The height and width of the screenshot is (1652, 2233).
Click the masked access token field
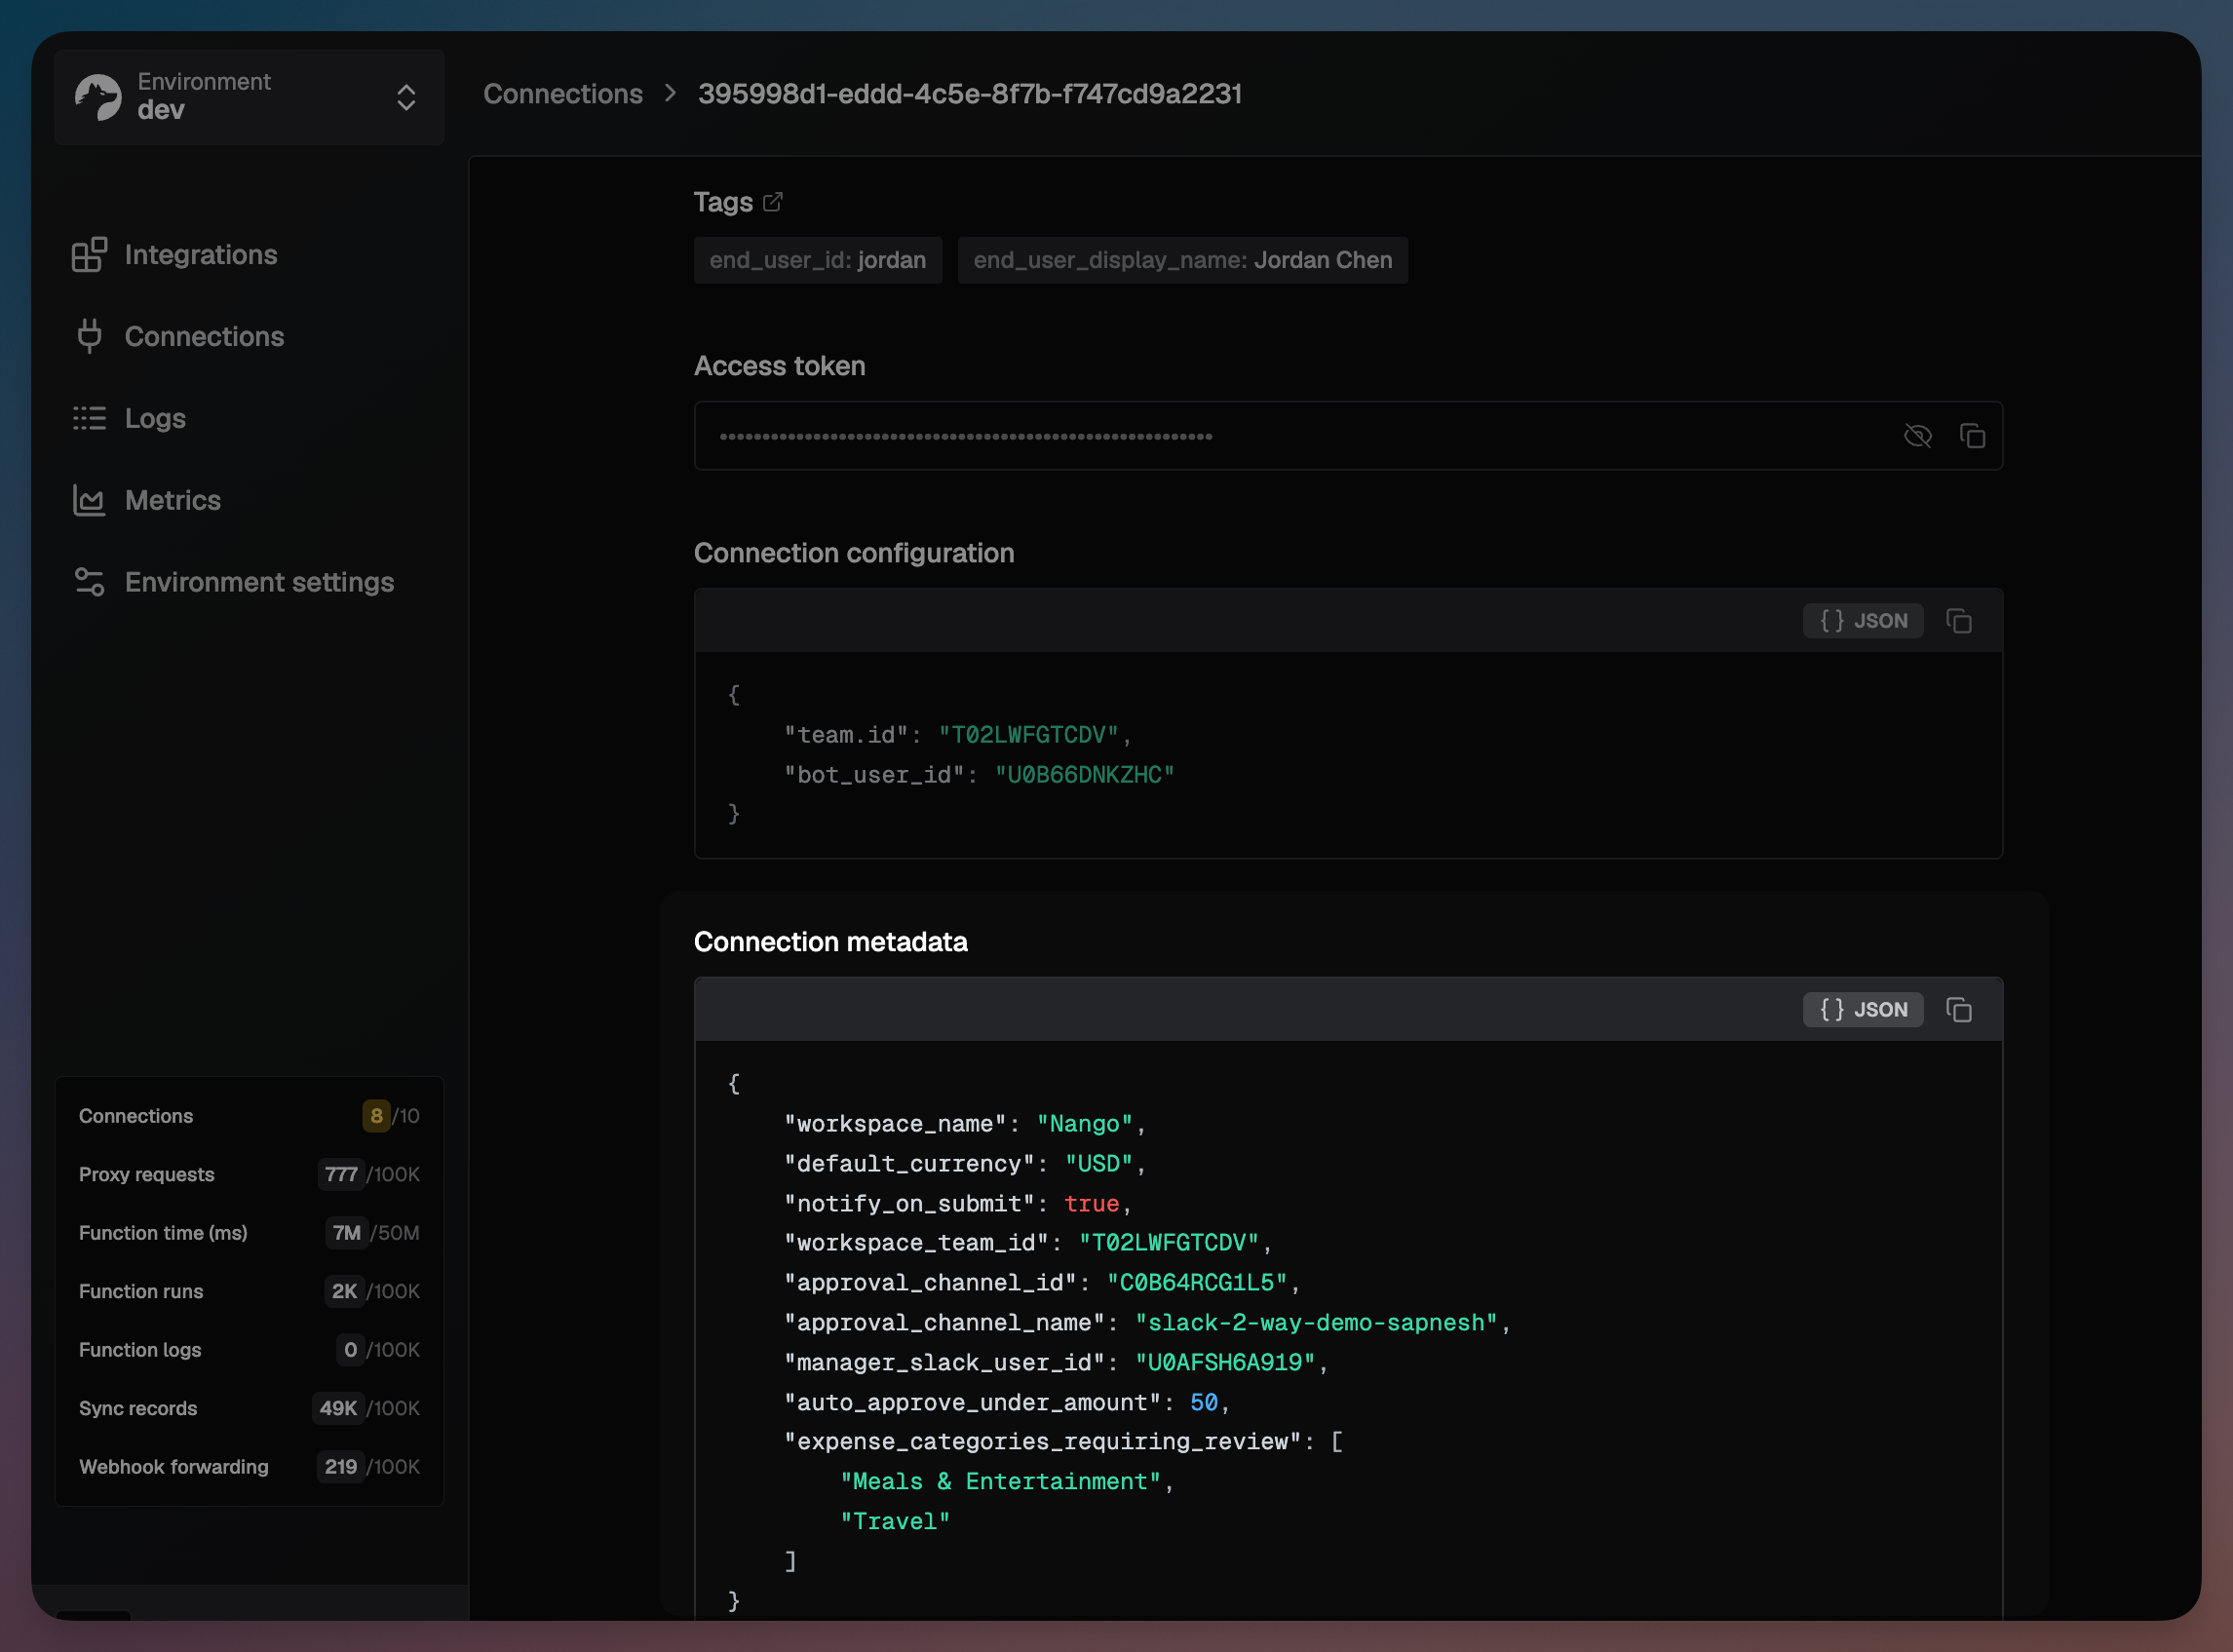(x=1348, y=436)
